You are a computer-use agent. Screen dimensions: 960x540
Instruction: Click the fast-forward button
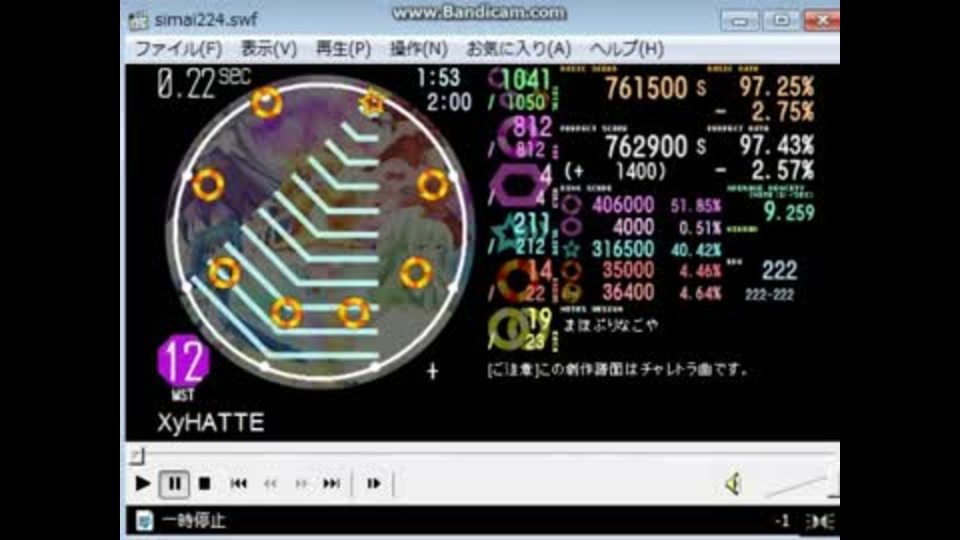click(301, 484)
